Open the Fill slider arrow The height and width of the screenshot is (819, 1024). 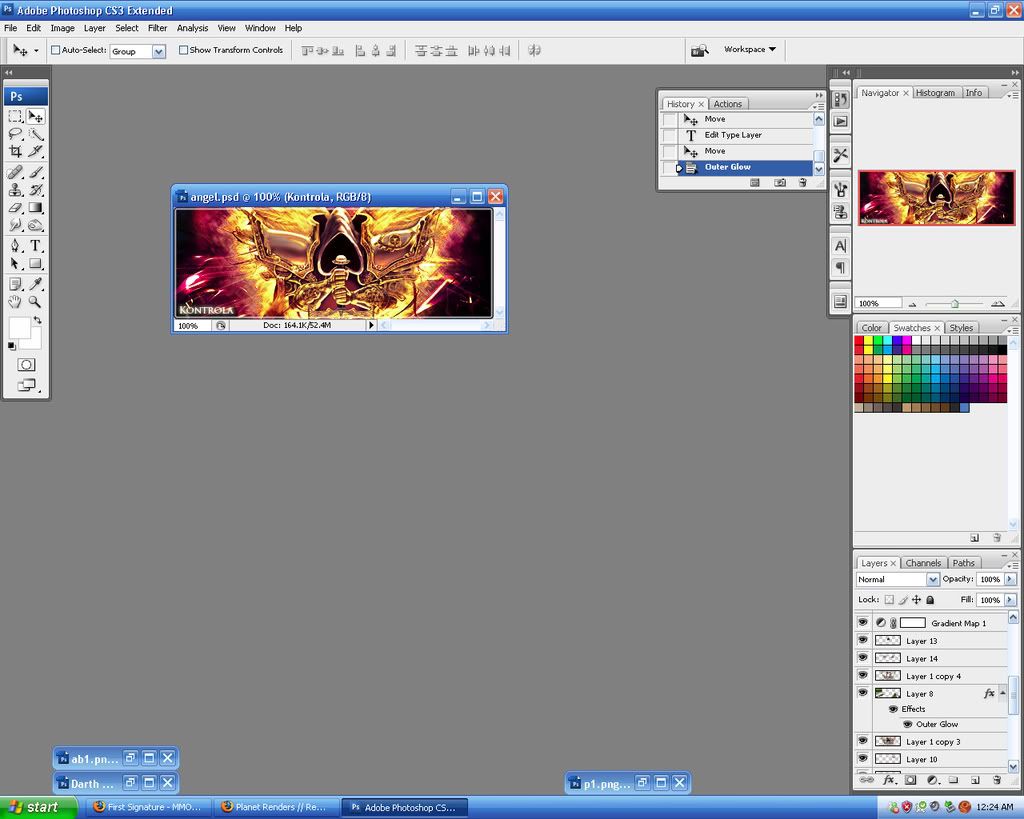pos(1010,600)
